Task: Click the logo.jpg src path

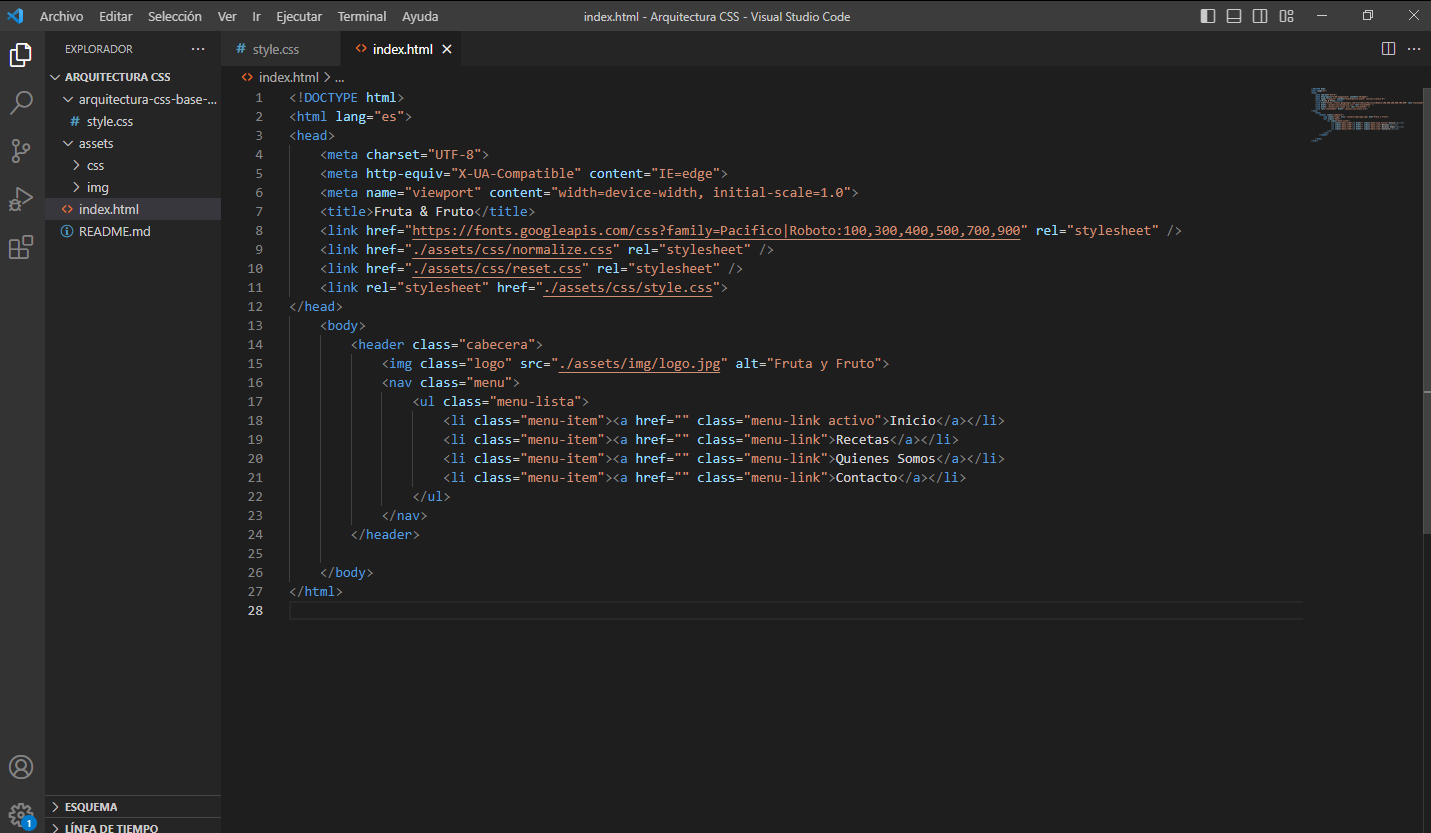Action: [x=639, y=364]
